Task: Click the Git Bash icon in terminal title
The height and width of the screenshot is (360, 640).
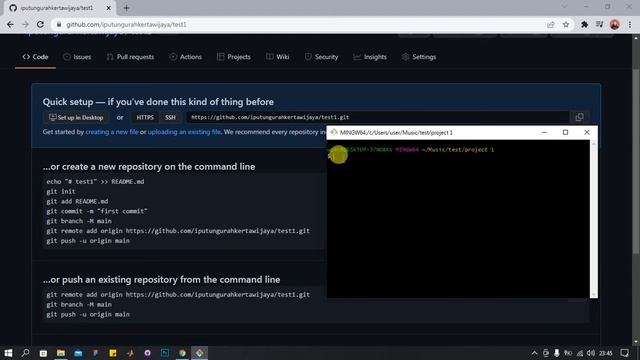Action: coord(334,132)
